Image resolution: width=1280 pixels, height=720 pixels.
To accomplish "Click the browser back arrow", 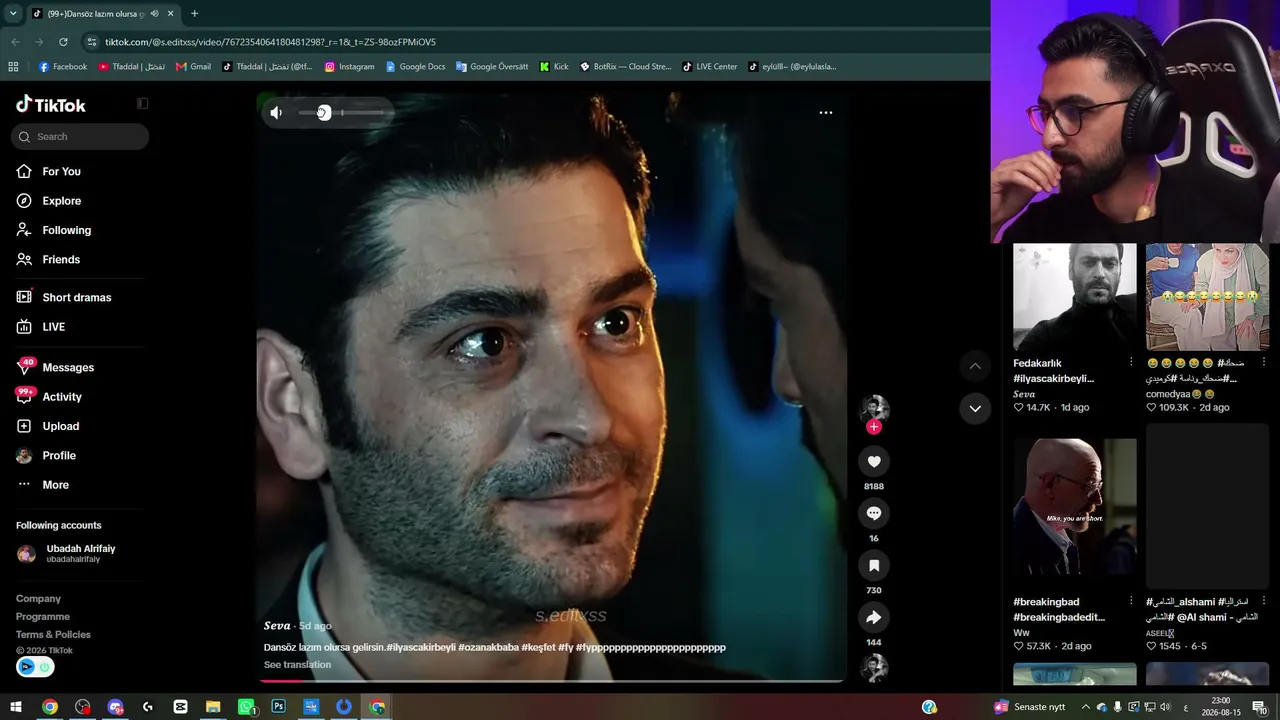I will click(x=15, y=42).
